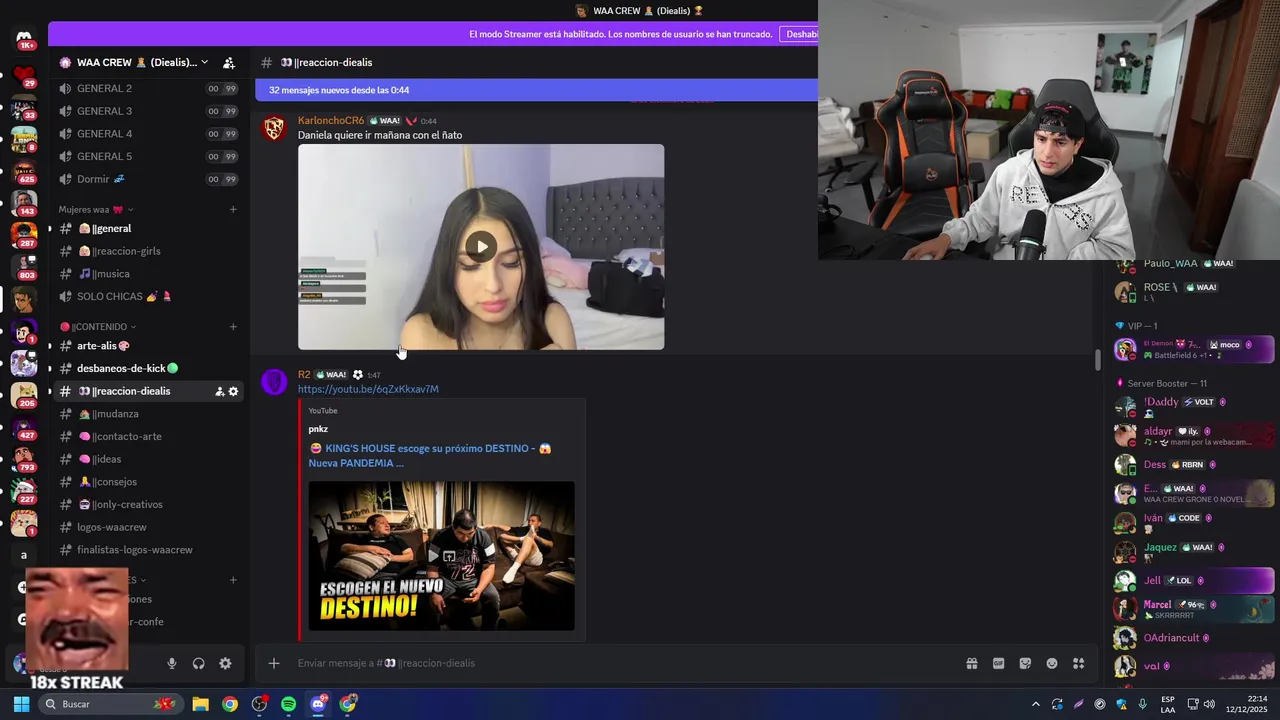This screenshot has width=1280, height=720.
Task: Show hidden system tray icons chevron
Action: (1035, 704)
